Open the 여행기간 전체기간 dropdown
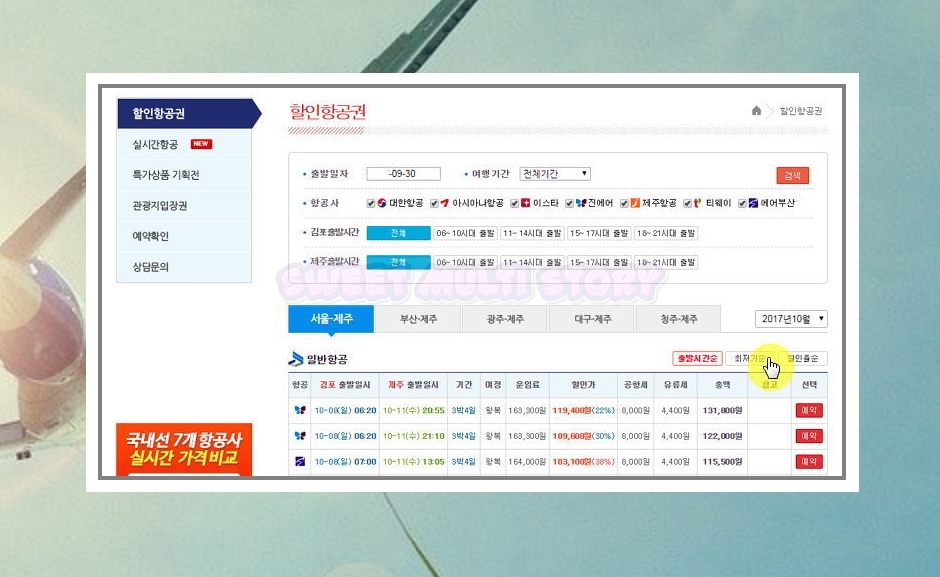Image resolution: width=940 pixels, height=577 pixels. 555,174
